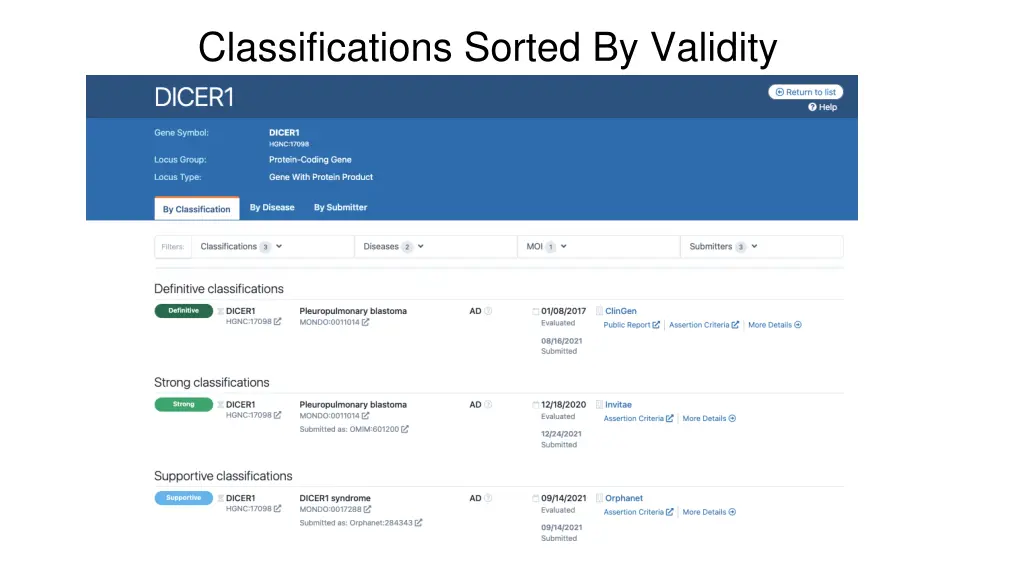Click the Help question mark icon
This screenshot has width=1024, height=576.
click(x=812, y=107)
